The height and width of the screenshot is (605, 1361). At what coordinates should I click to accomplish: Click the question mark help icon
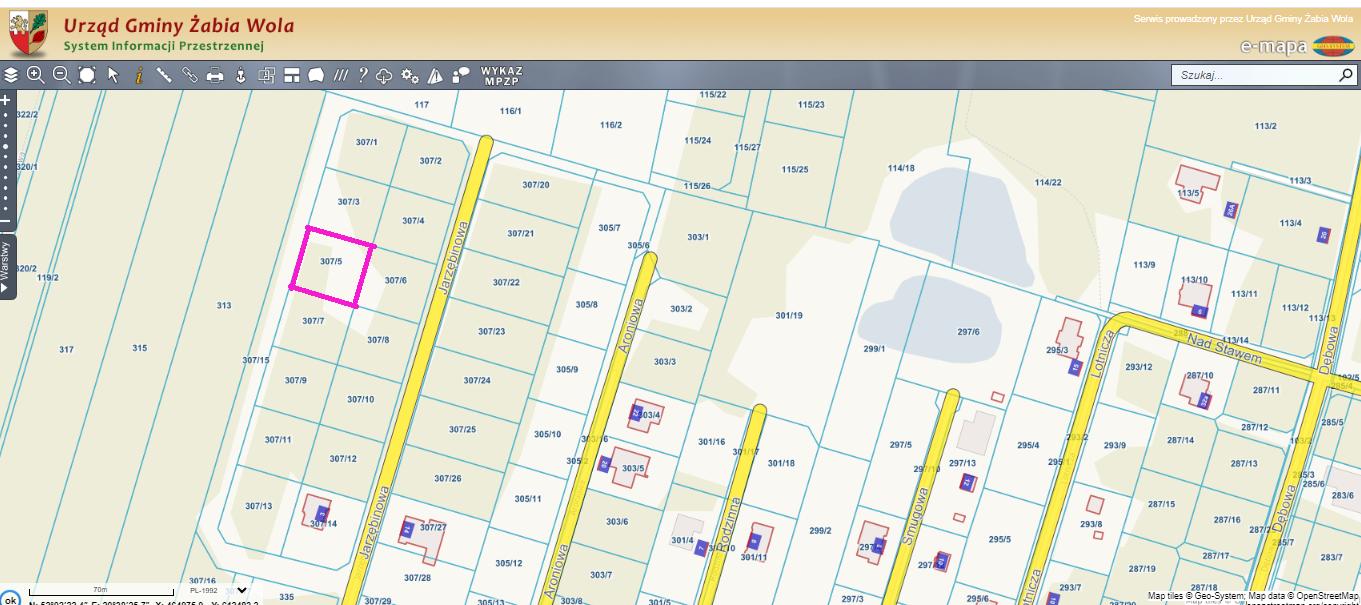363,75
